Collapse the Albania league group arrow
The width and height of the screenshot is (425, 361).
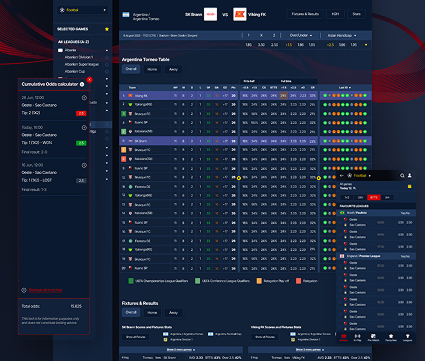[107, 50]
